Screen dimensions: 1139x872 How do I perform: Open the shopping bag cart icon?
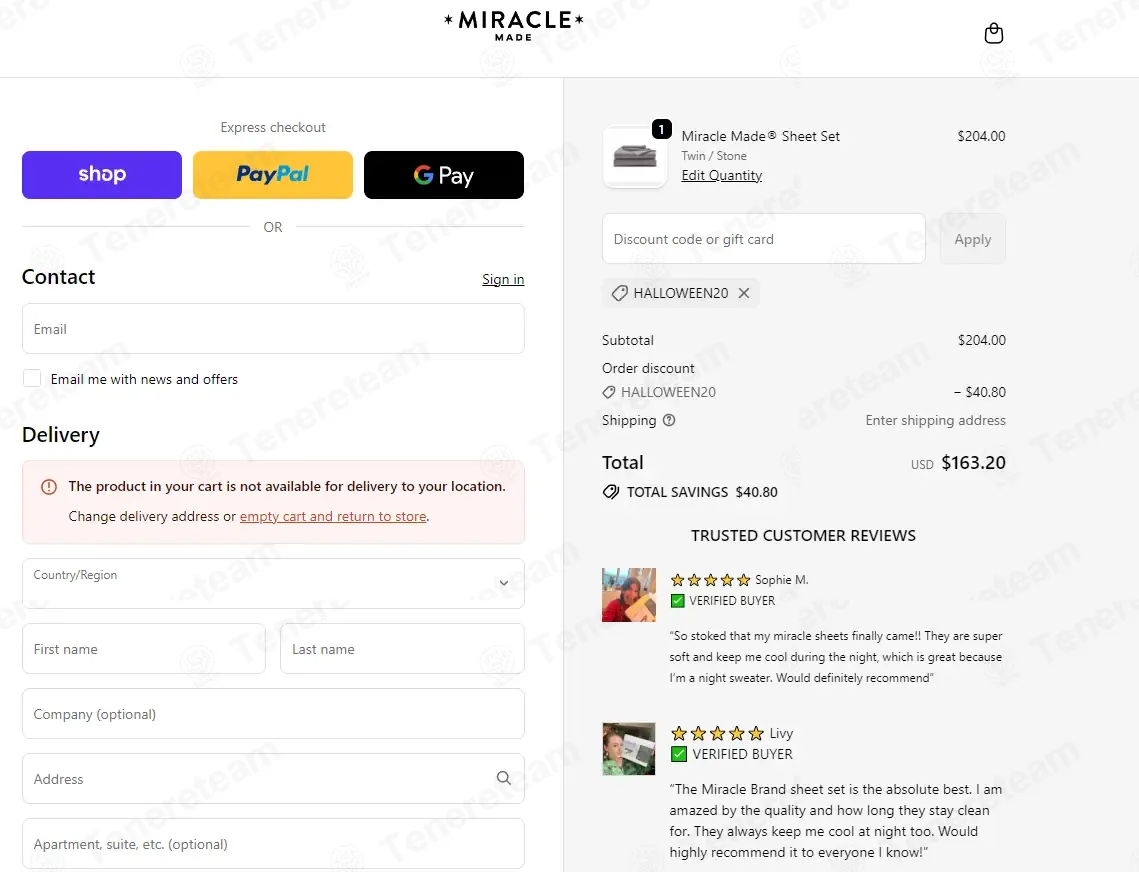pyautogui.click(x=993, y=34)
